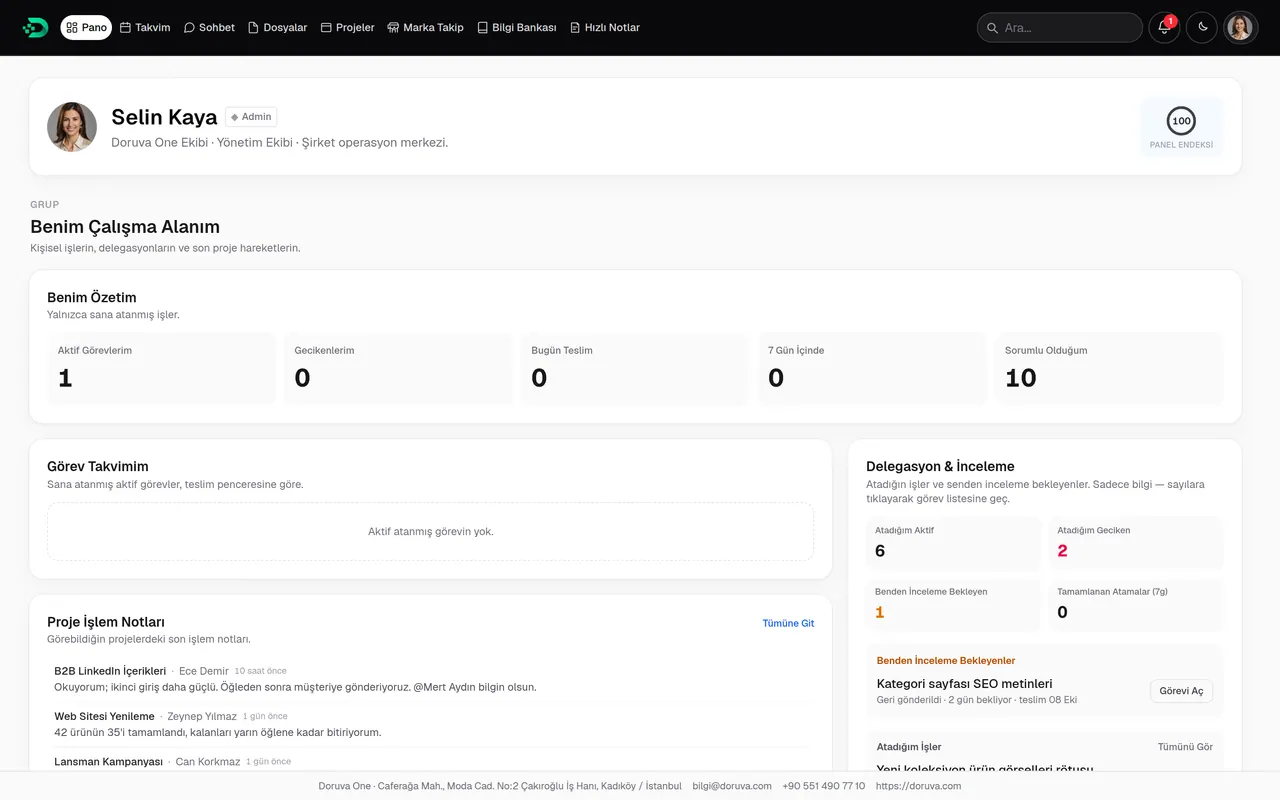Screen dimensions: 1280x800
Task: Click Tümünü Gör link
Action: pyautogui.click(x=1185, y=747)
